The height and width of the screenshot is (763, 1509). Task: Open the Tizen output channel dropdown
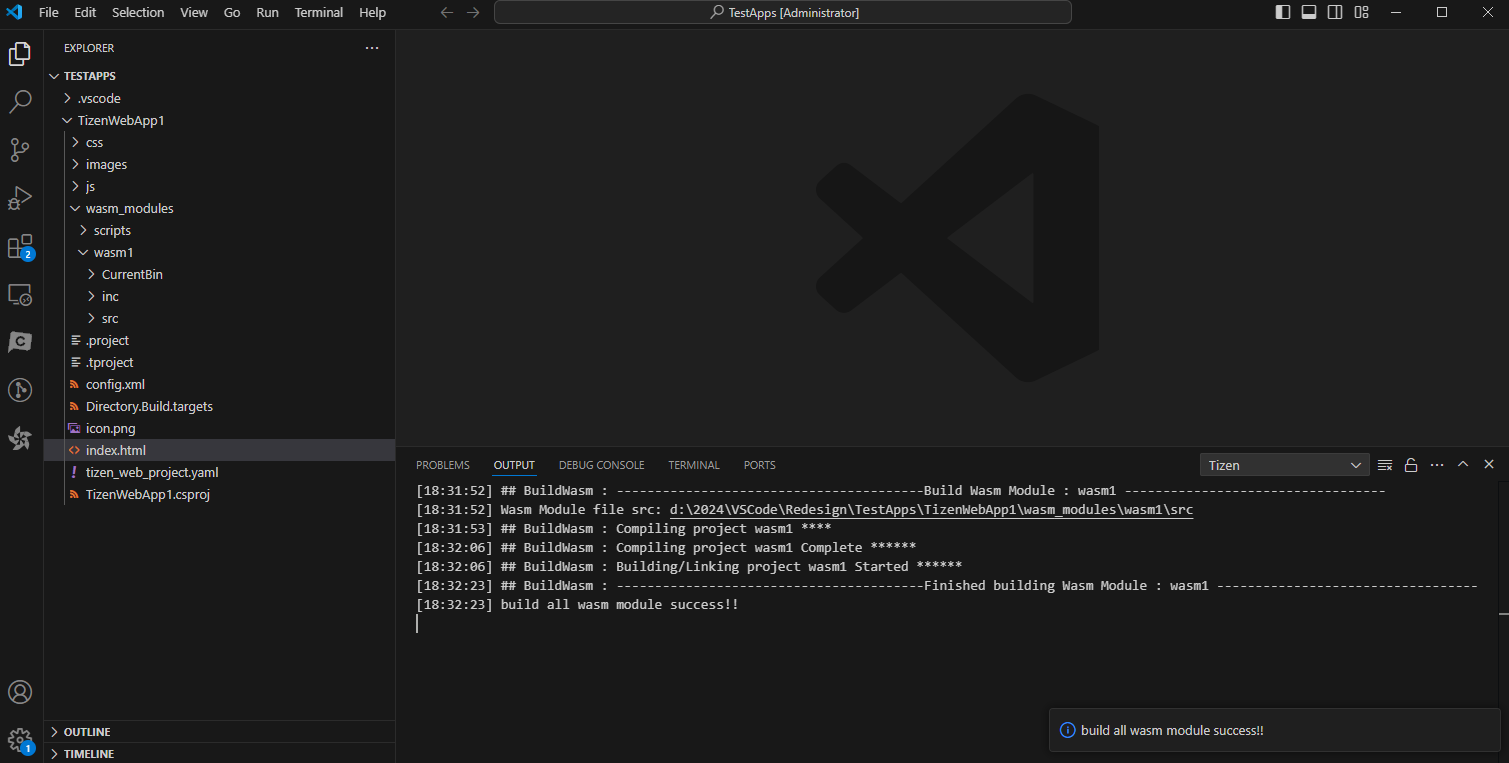click(x=1284, y=464)
